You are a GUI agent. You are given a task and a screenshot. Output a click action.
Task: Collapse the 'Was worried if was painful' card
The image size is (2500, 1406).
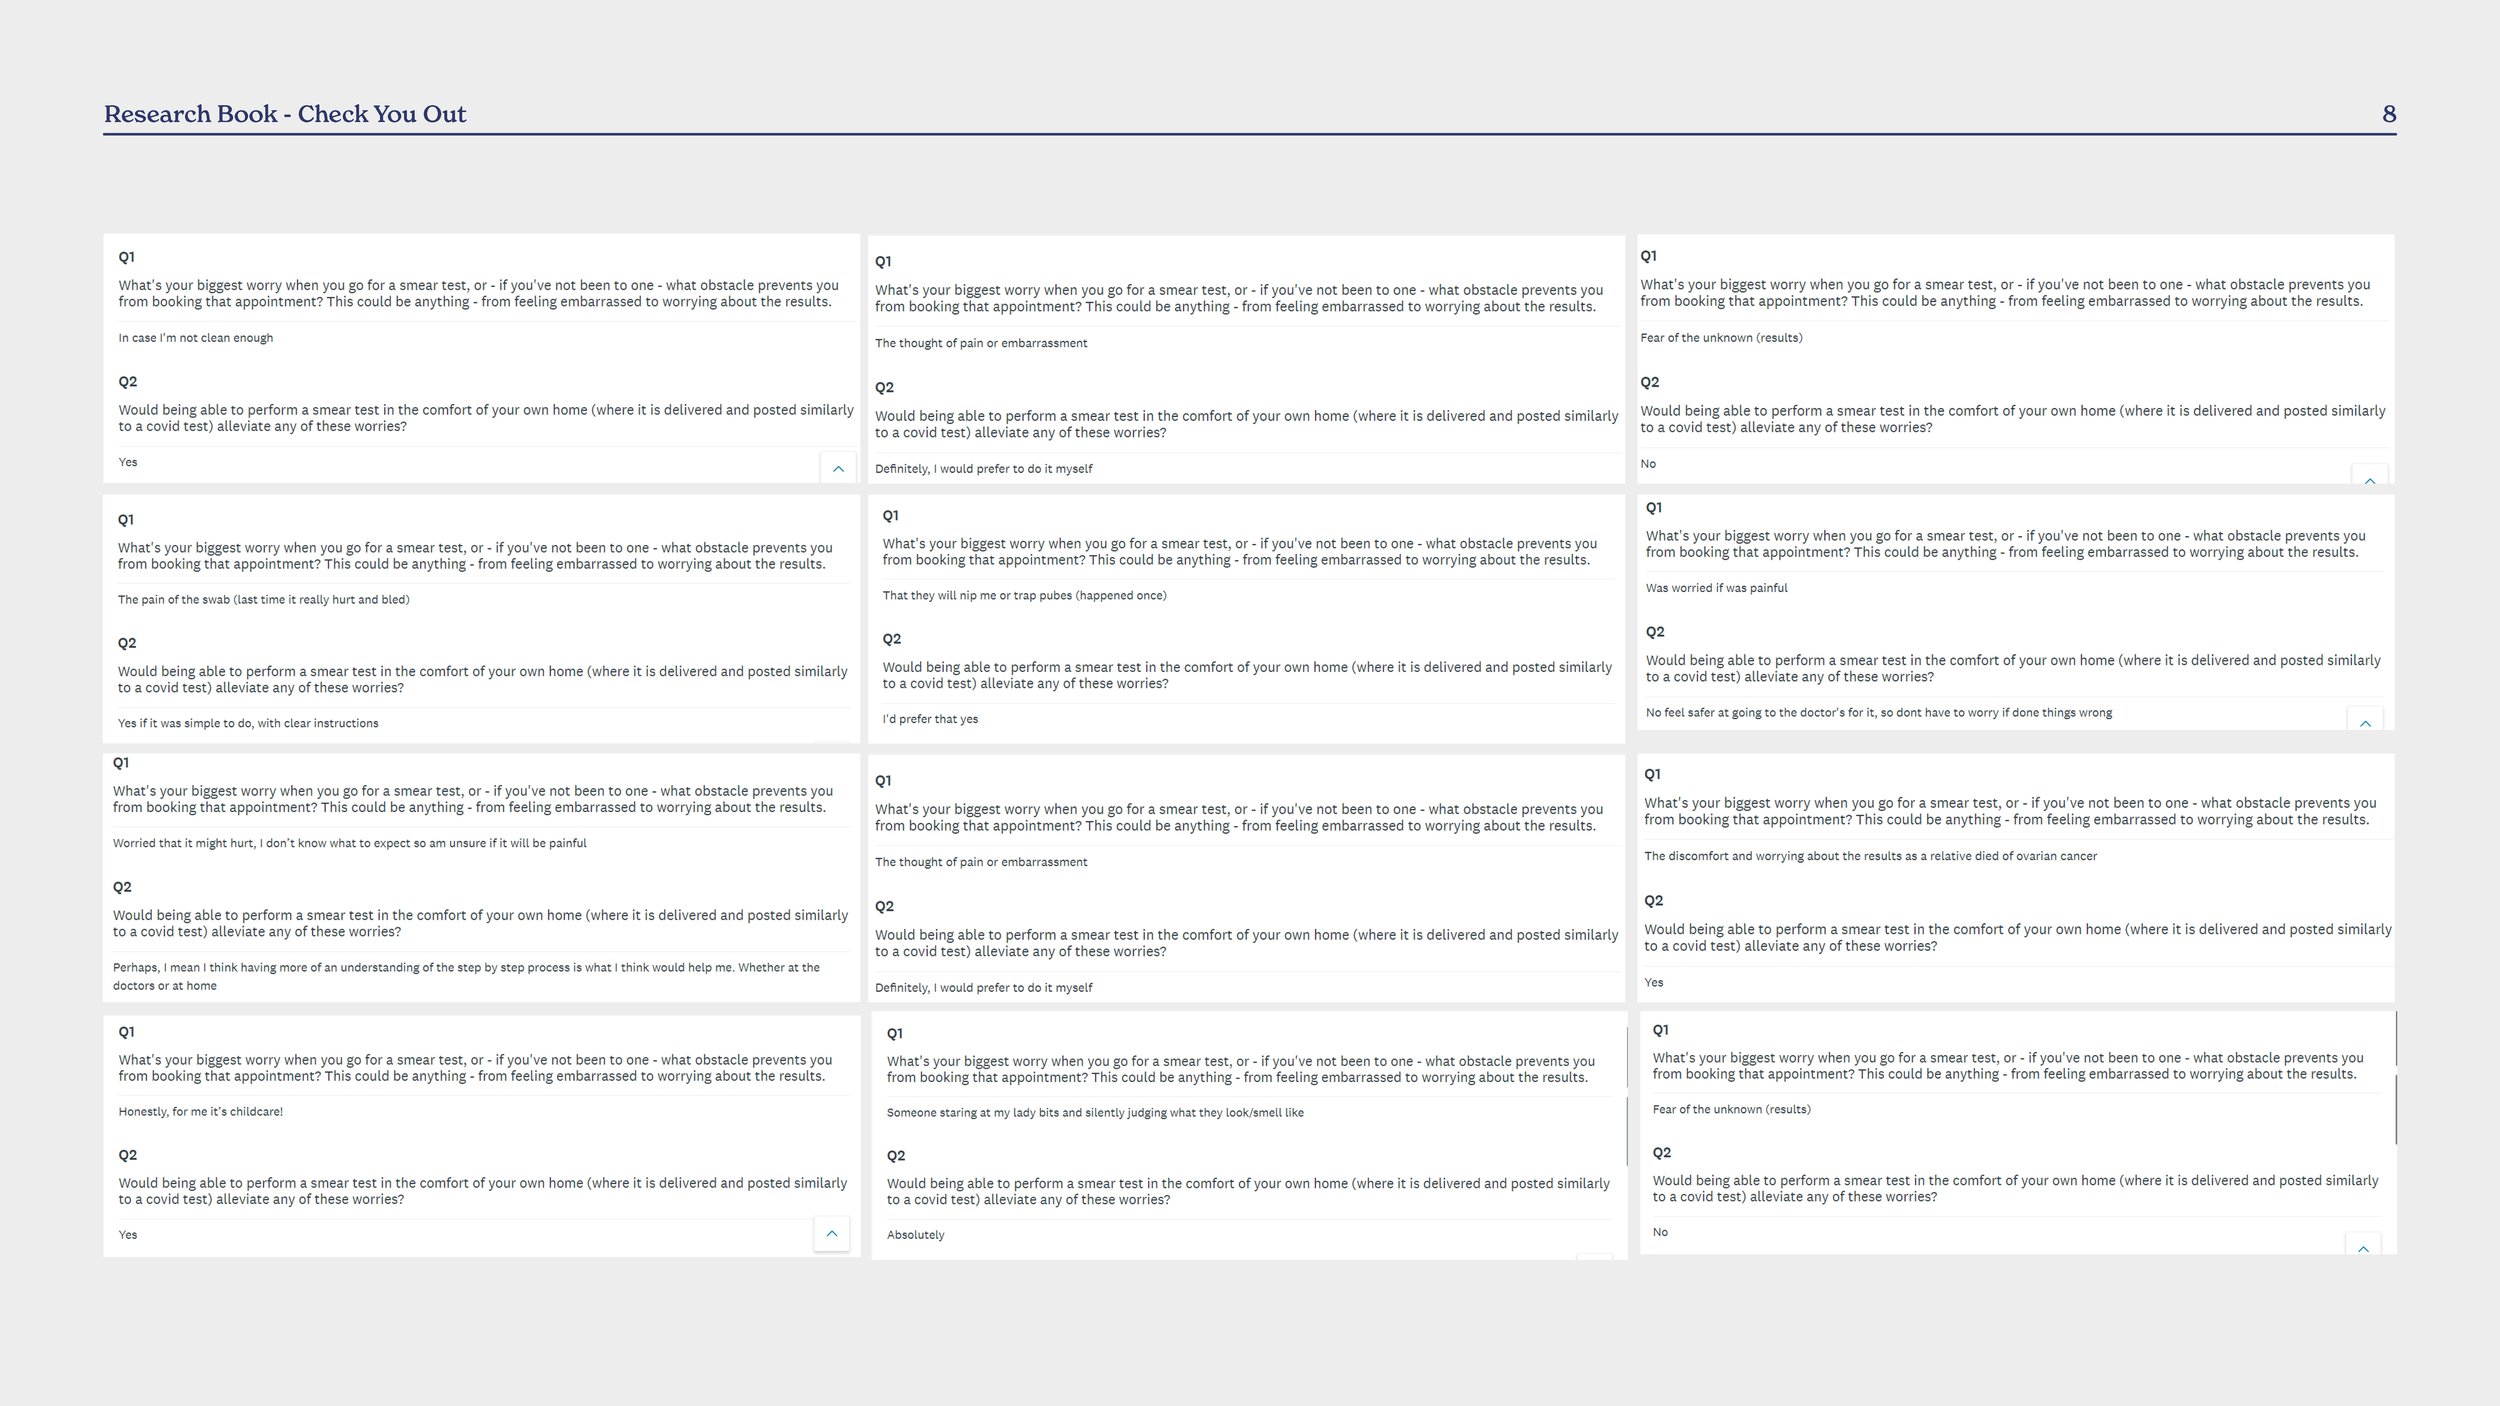(2365, 720)
